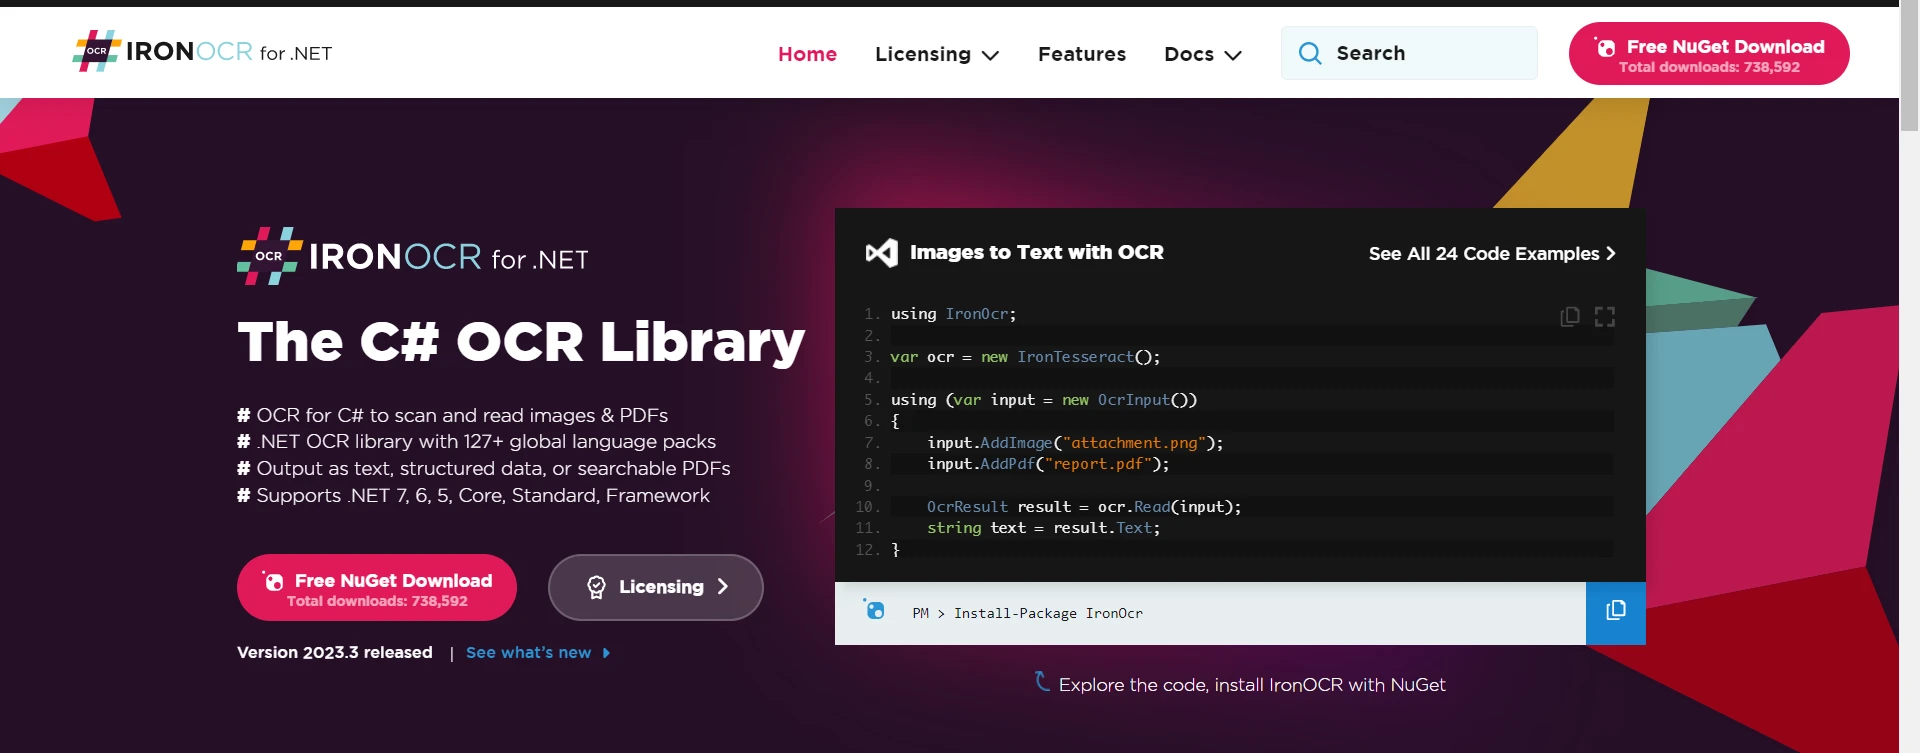Click the magnifier icon in search box
Image resolution: width=1920 pixels, height=753 pixels.
pyautogui.click(x=1309, y=53)
